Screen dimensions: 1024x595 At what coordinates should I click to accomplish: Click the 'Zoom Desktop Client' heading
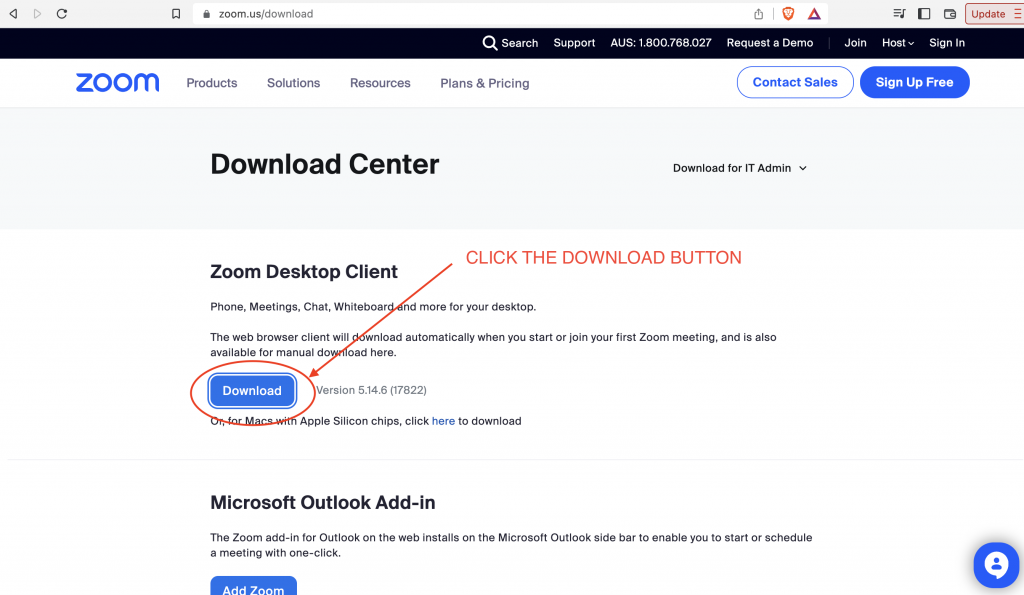pyautogui.click(x=304, y=272)
